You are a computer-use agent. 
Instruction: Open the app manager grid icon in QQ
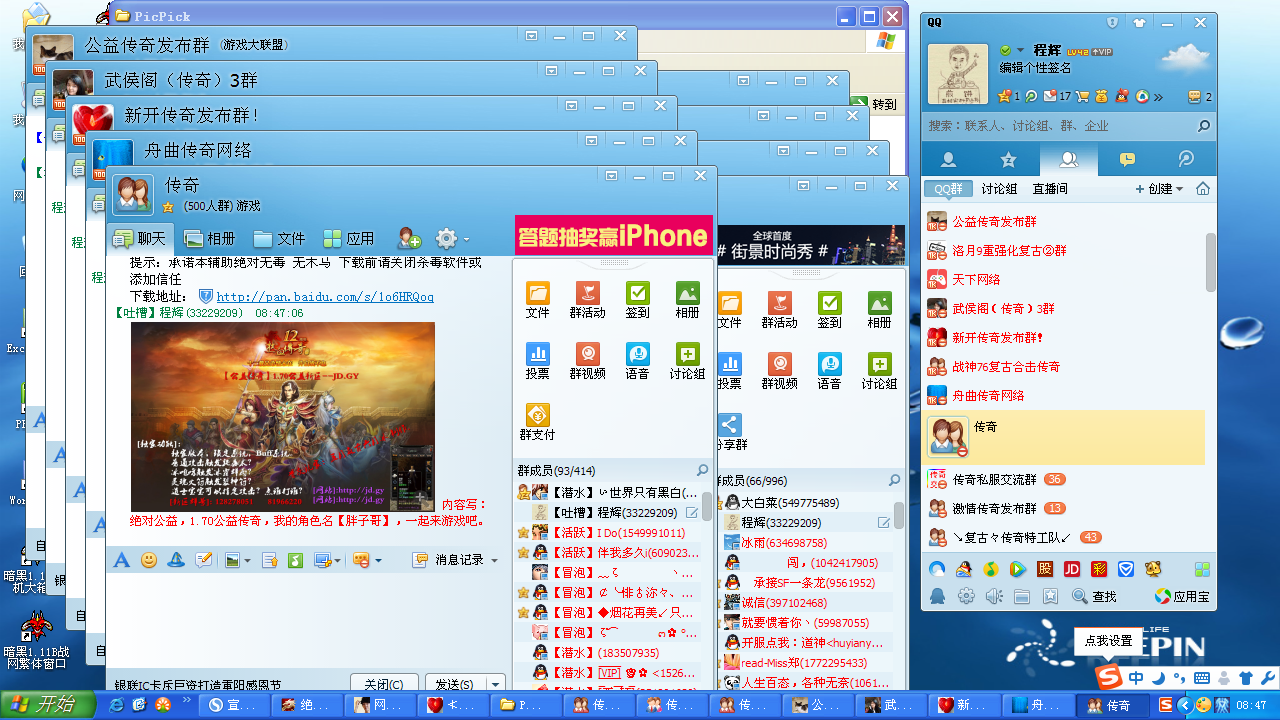tap(1201, 569)
